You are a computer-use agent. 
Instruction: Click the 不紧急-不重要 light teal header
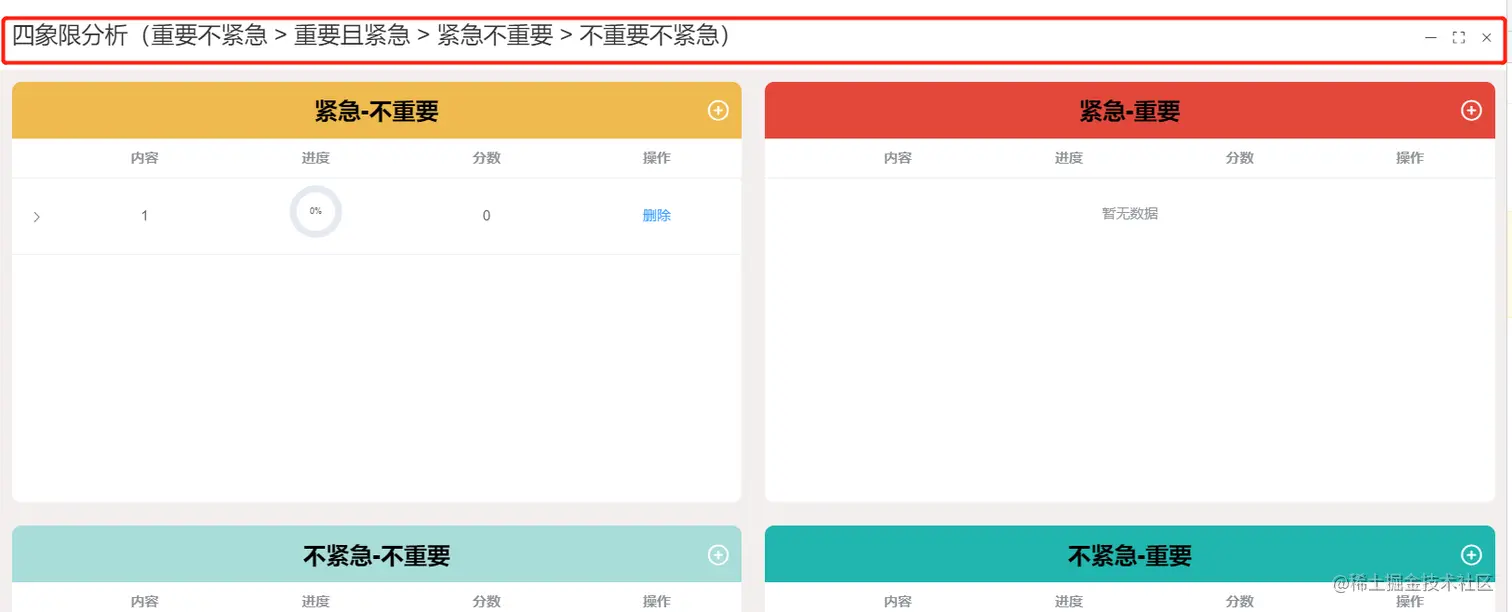coord(377,554)
